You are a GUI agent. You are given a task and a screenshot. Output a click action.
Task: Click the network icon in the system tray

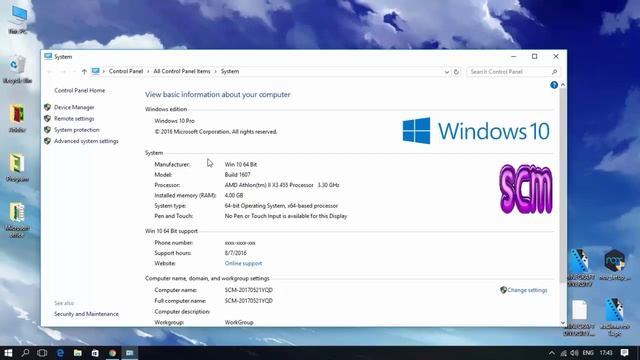pyautogui.click(x=564, y=353)
